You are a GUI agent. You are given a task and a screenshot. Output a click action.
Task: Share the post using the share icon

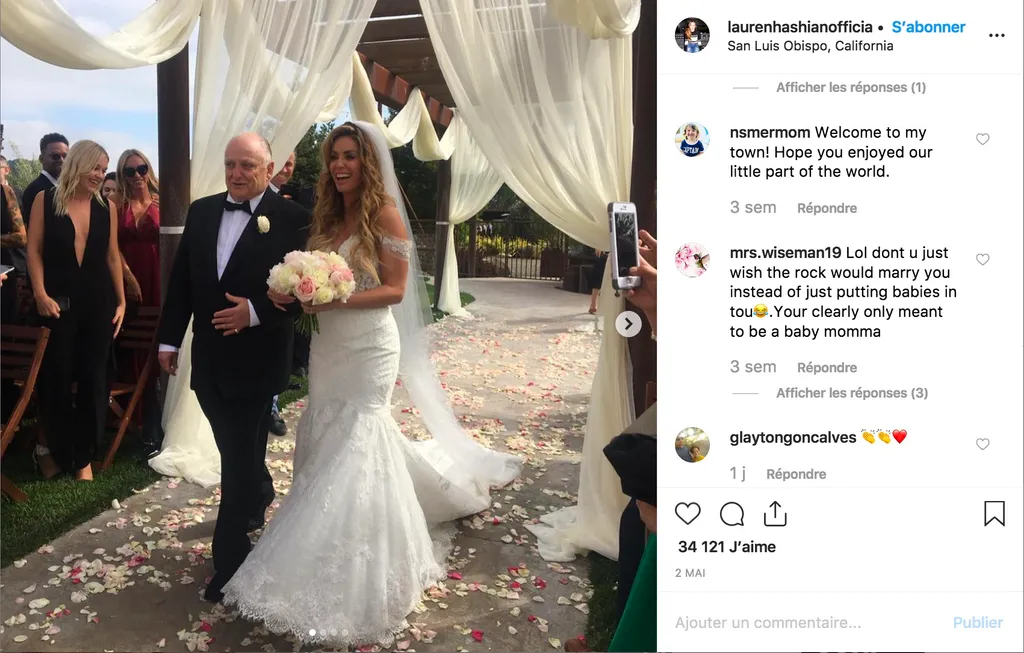point(775,513)
